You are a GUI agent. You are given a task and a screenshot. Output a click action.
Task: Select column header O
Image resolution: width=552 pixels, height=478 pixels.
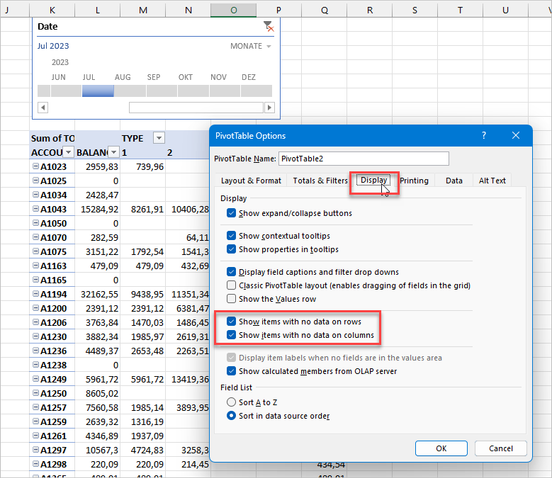coord(233,10)
